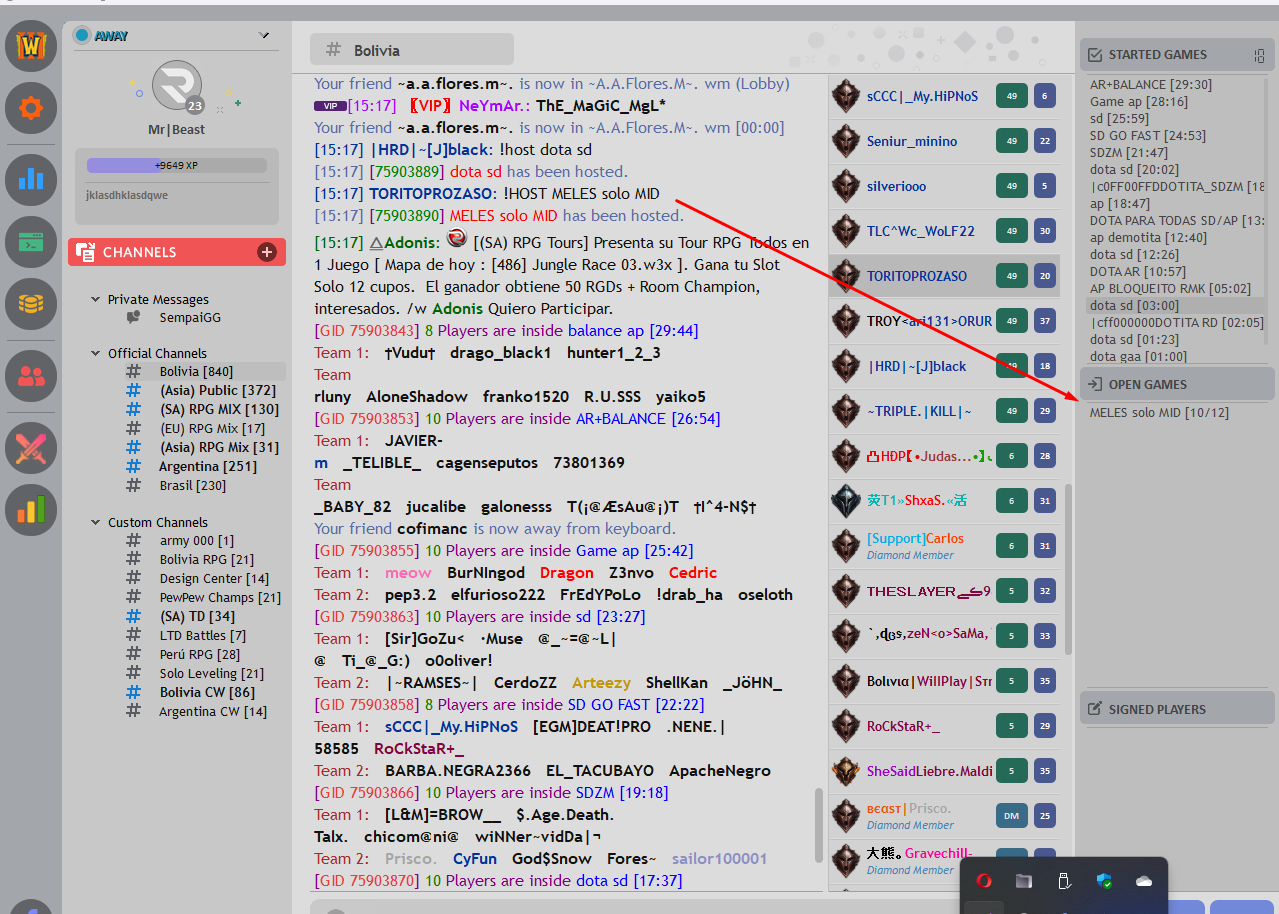Screen dimensions: 1279x914
Task: Open the AWAY status dropdown
Action: click(x=265, y=35)
